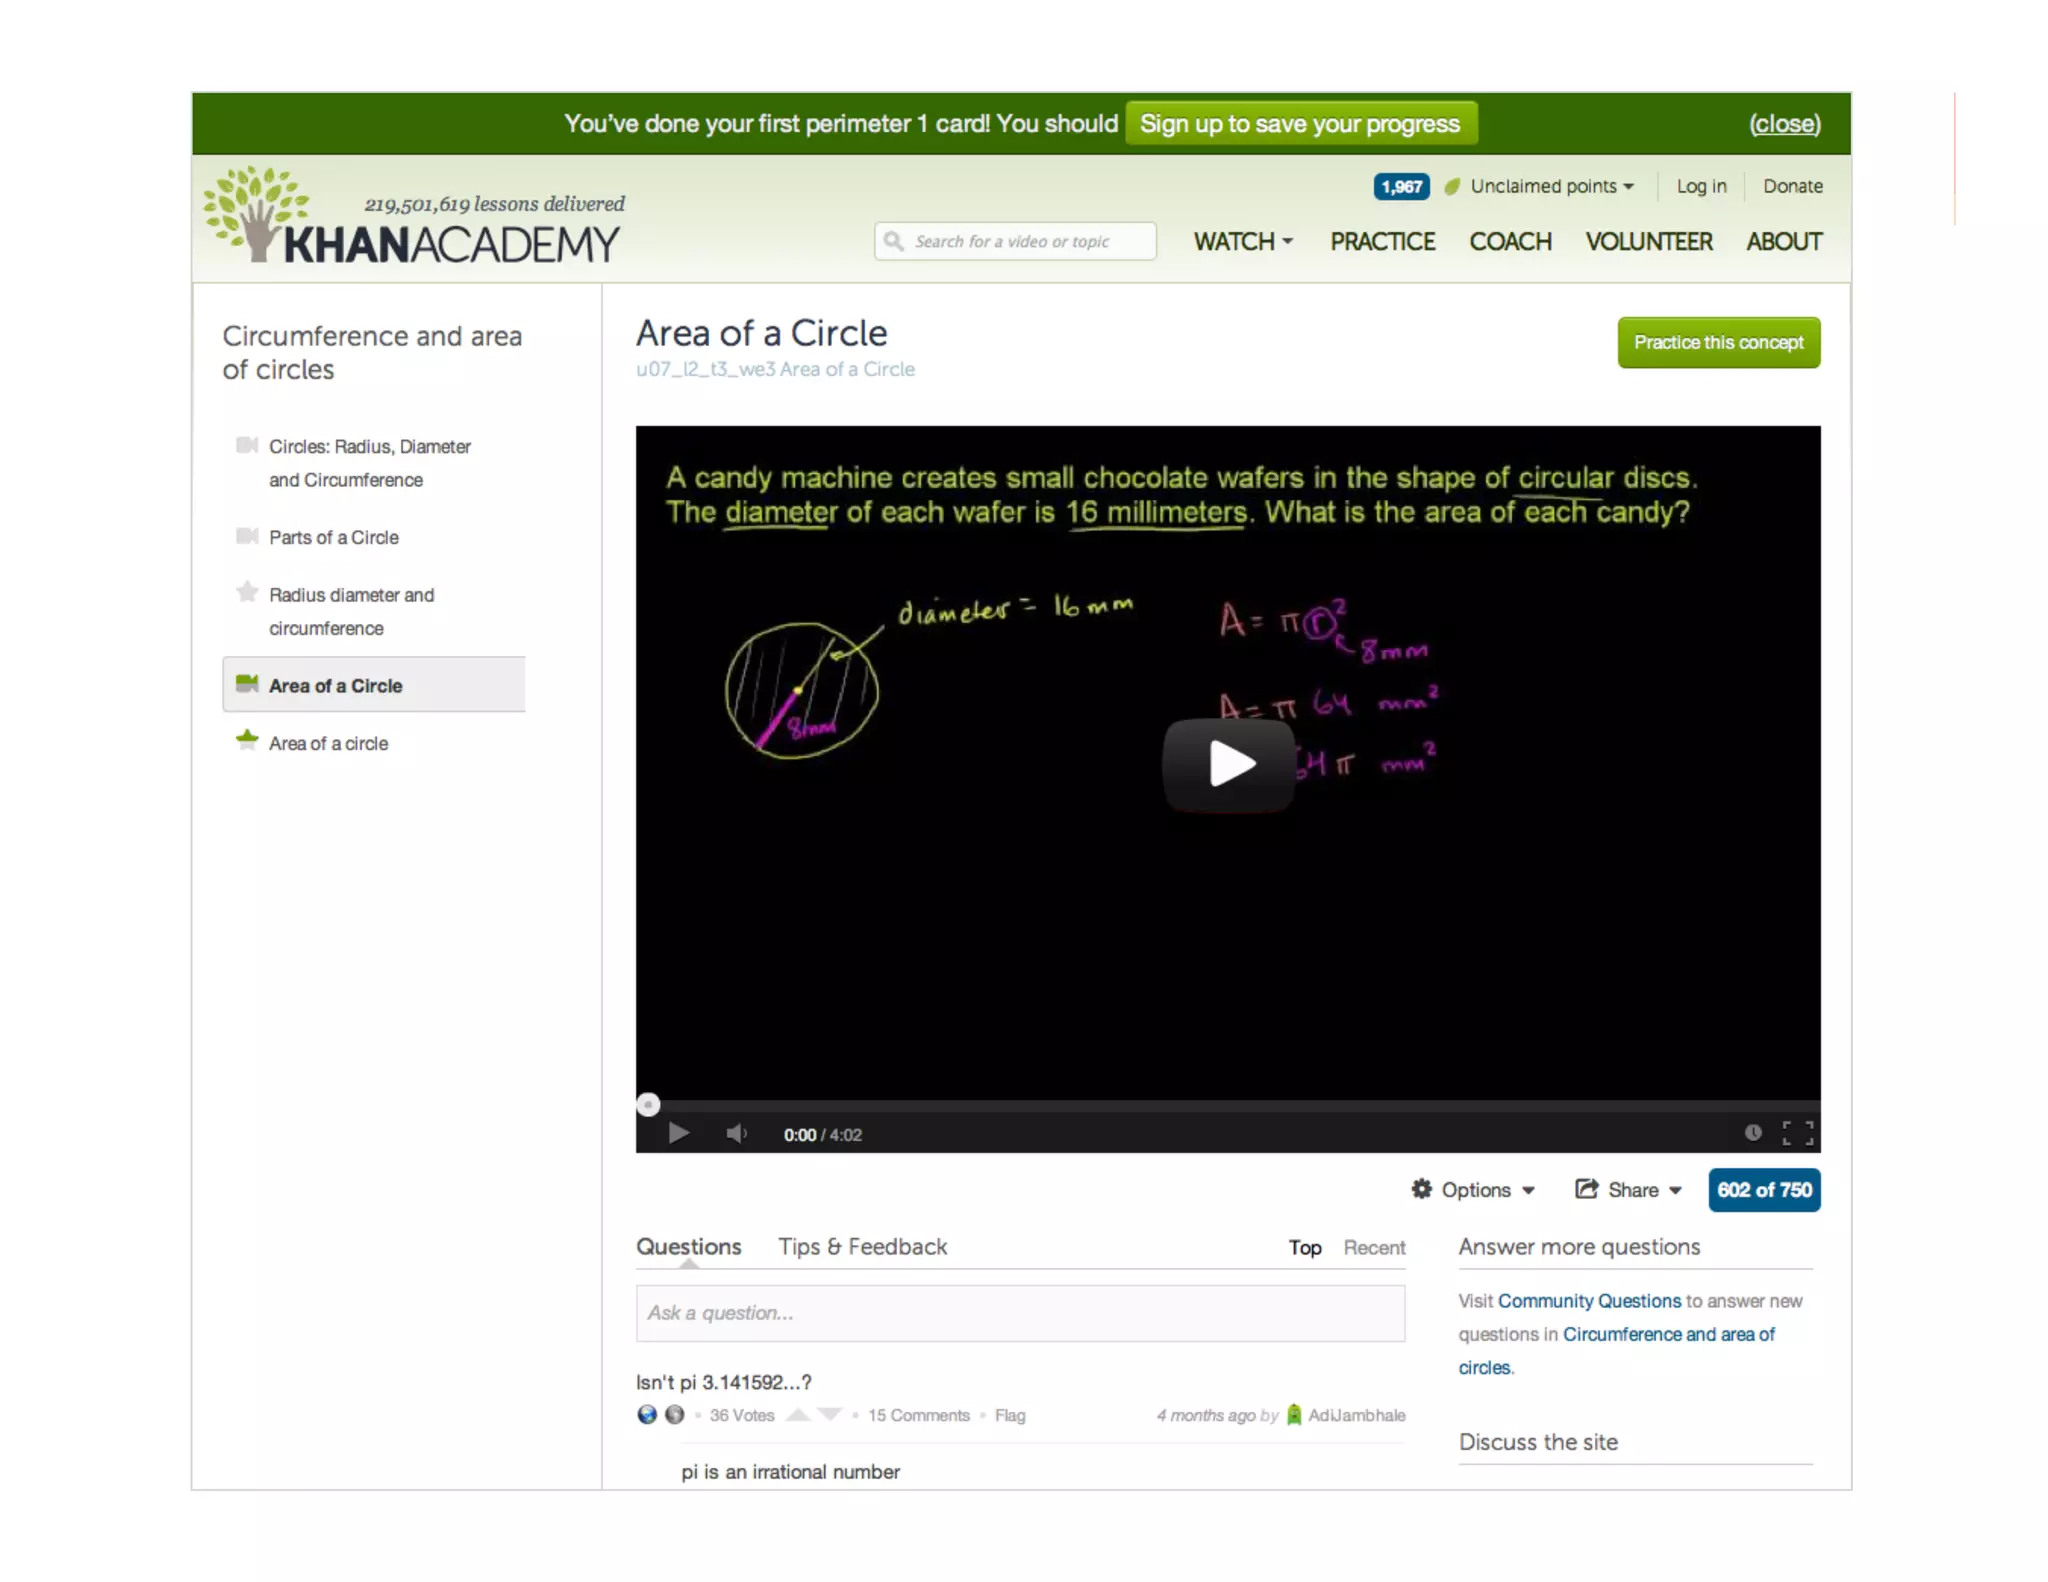2048x1582 pixels.
Task: Click the large play button overlay on video
Action: click(1229, 764)
